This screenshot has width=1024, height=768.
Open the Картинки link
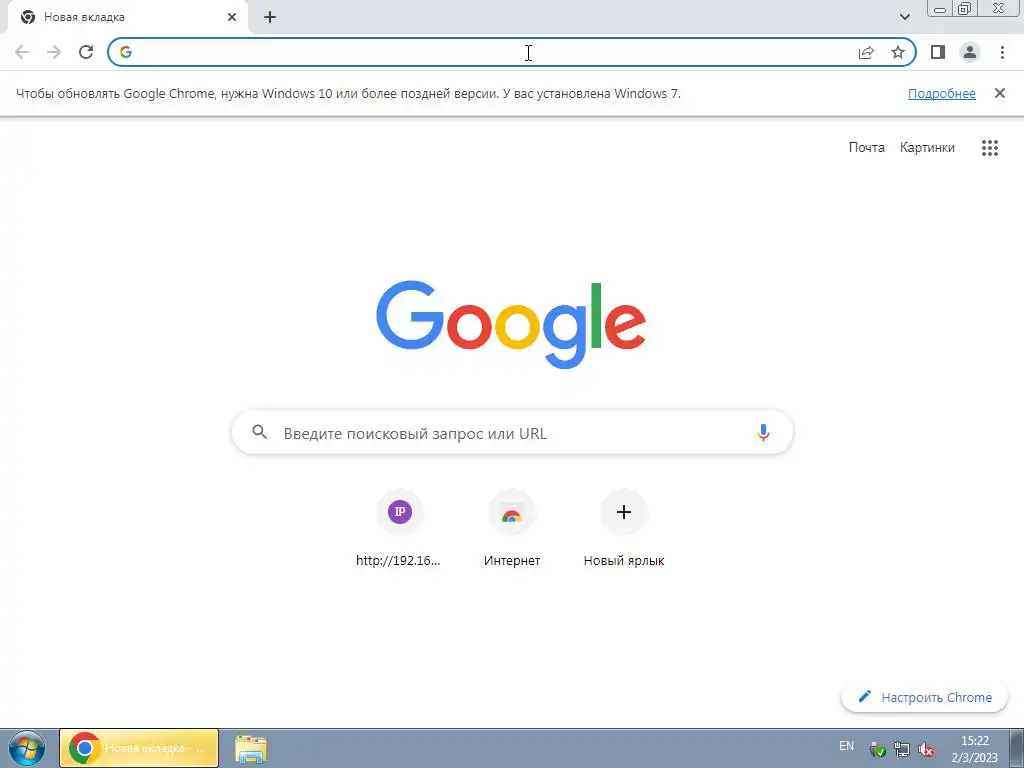click(x=927, y=148)
